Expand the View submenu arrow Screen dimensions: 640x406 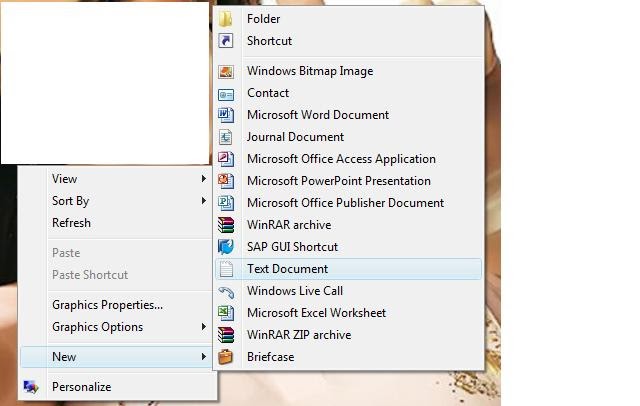pyautogui.click(x=203, y=179)
